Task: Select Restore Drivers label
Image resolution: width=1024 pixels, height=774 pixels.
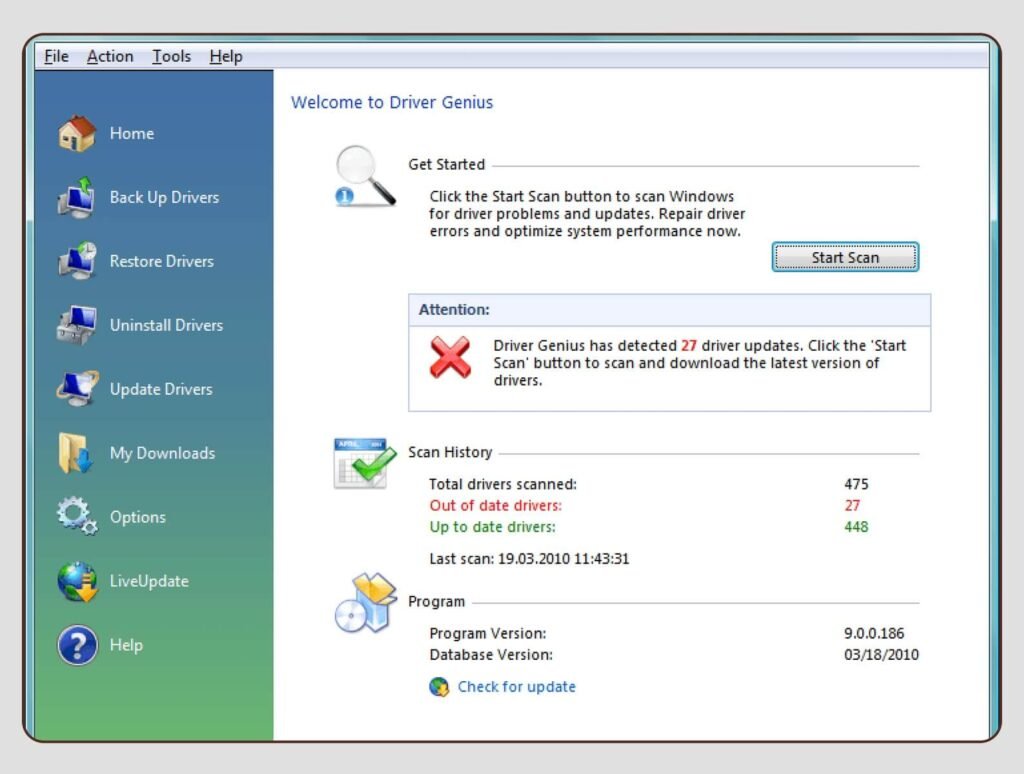Action: pyautogui.click(x=161, y=261)
